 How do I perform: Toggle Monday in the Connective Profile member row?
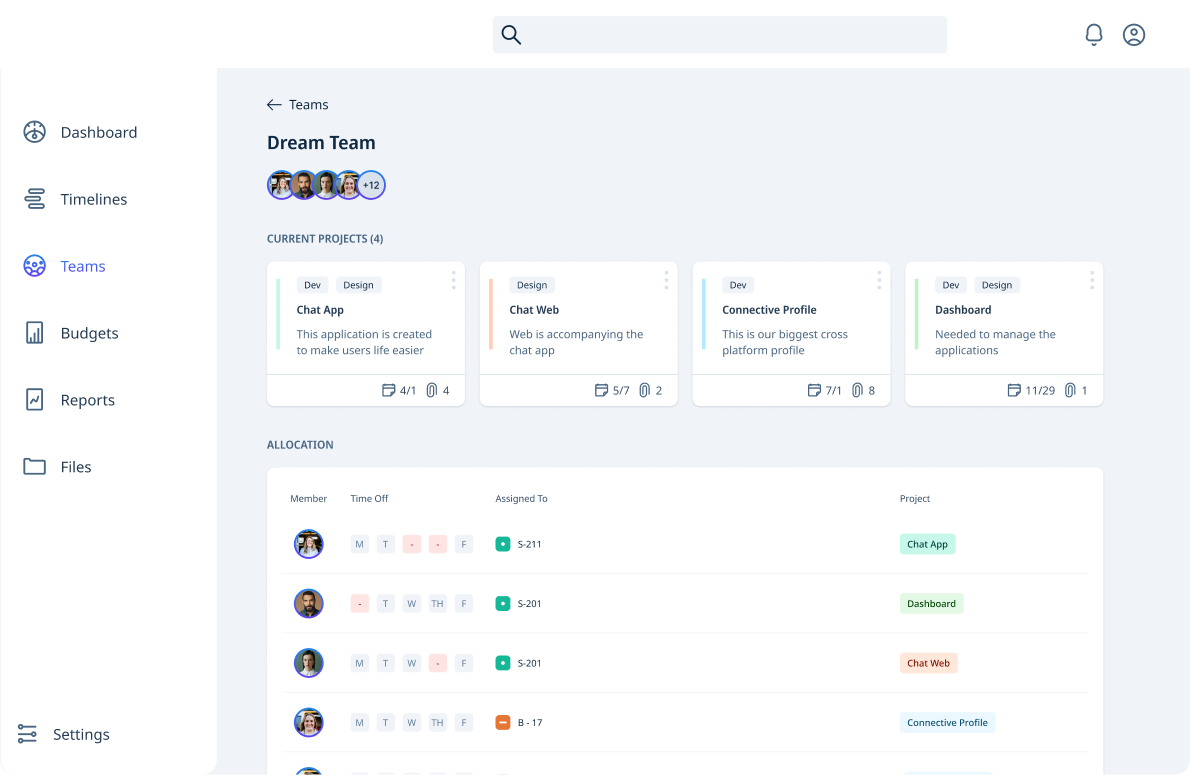point(360,722)
